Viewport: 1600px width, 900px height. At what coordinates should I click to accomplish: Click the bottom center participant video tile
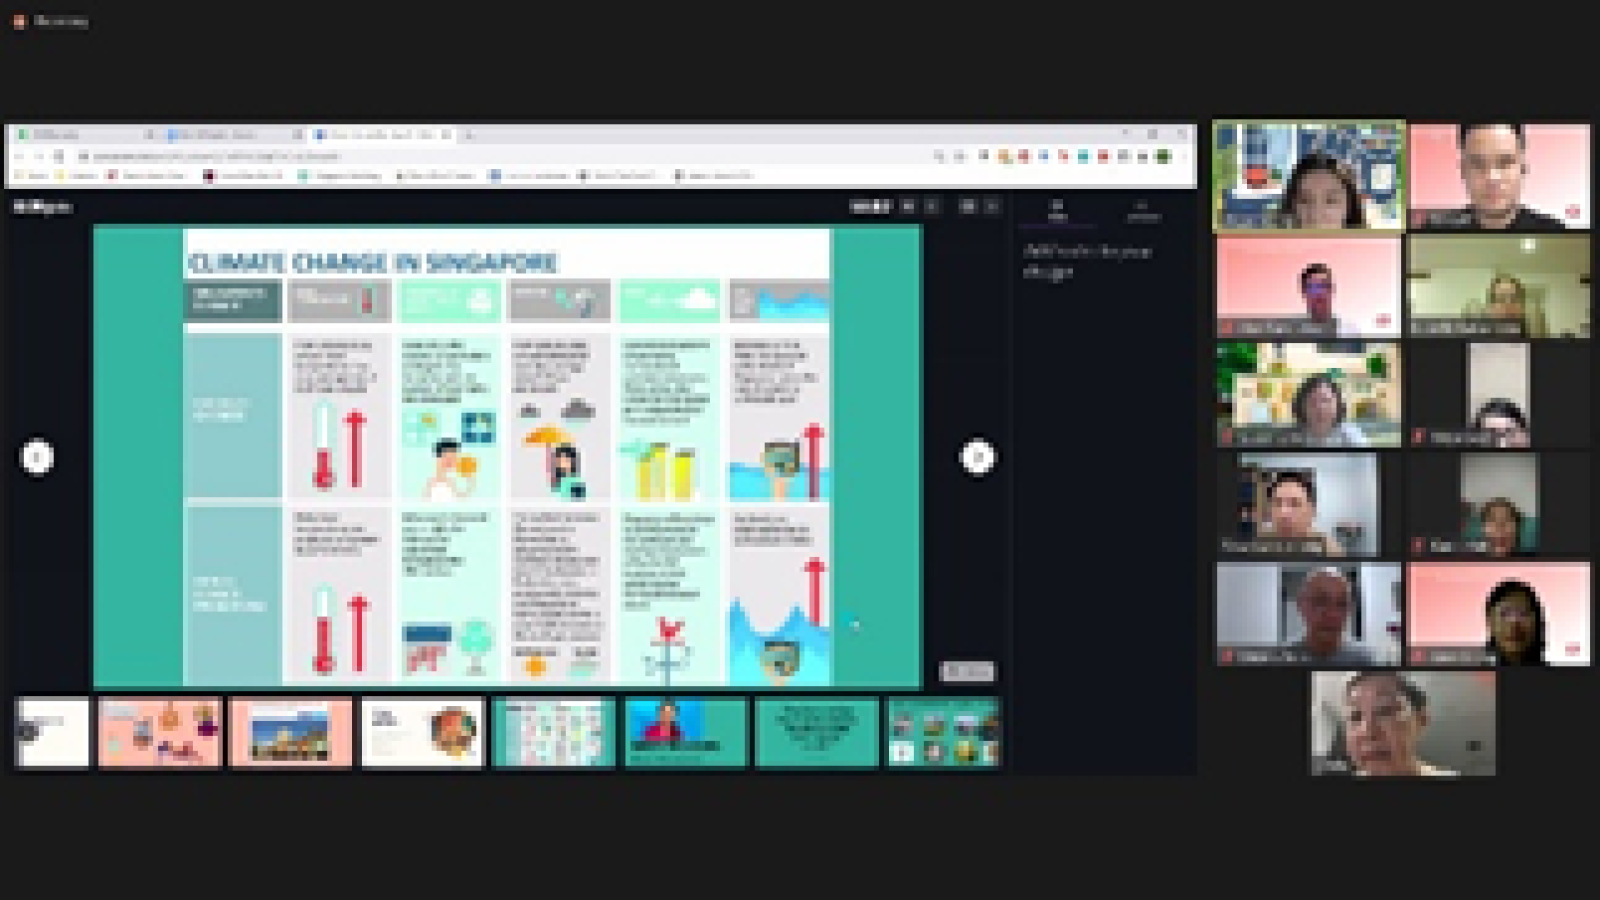tap(1403, 723)
